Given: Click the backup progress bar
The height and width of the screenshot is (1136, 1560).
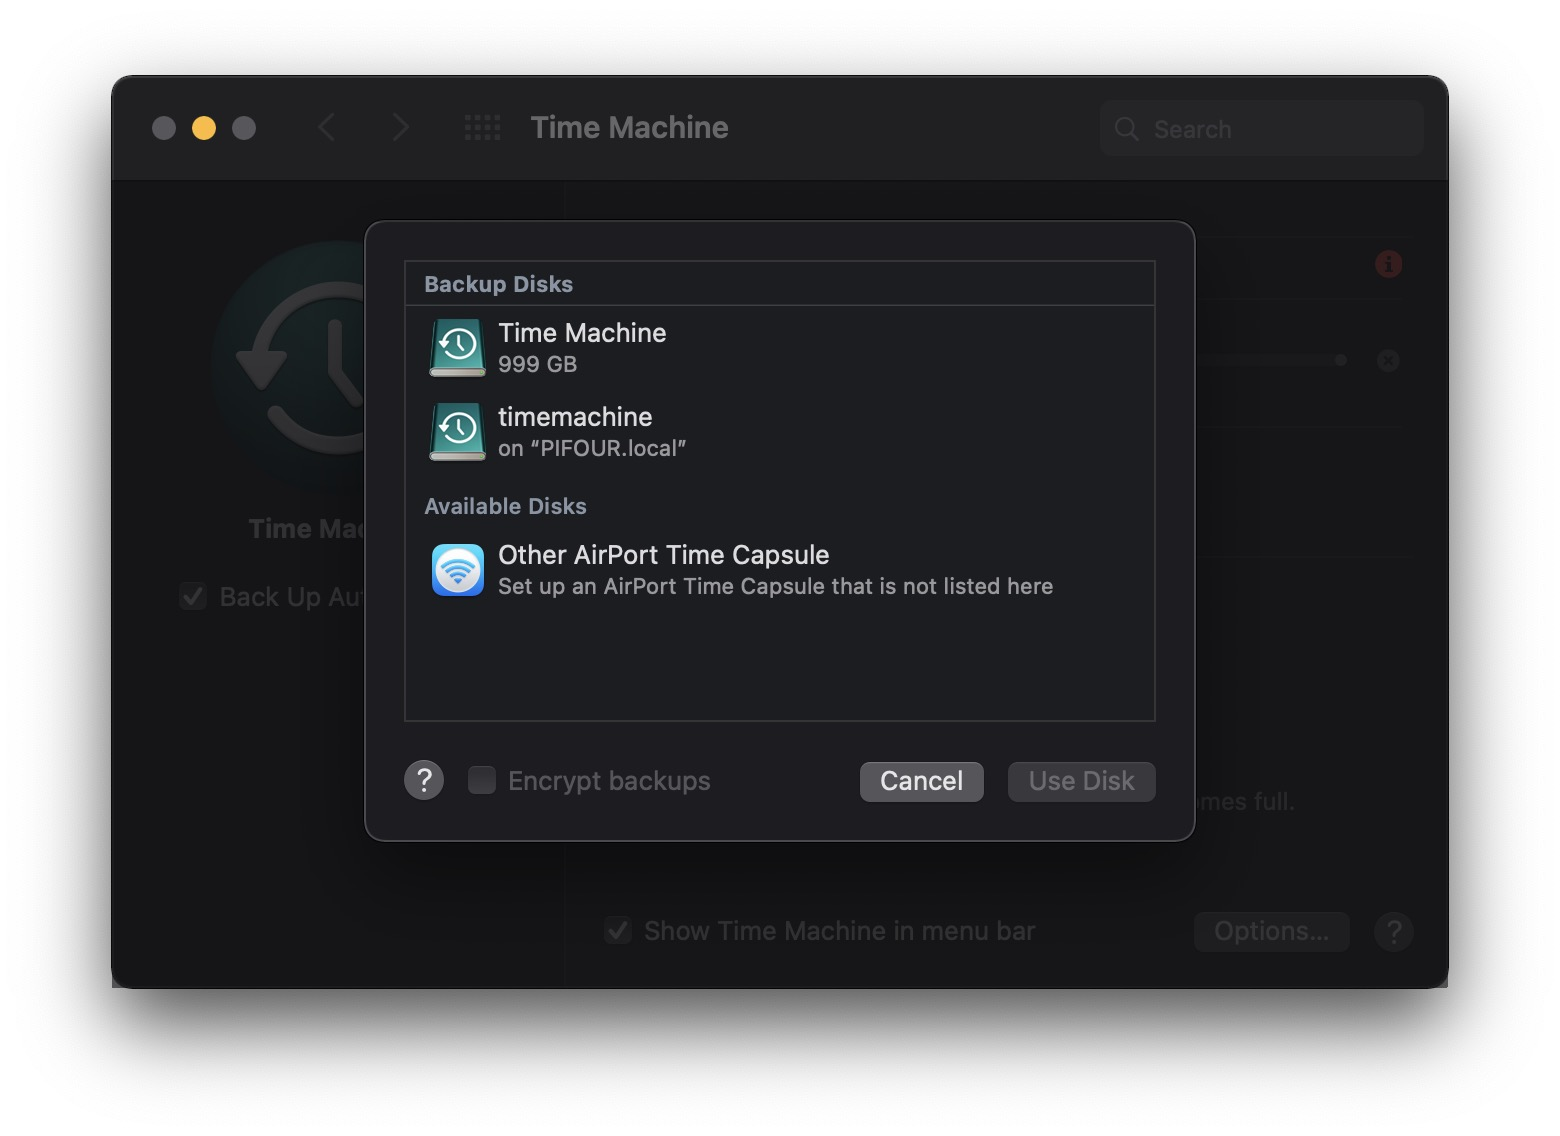Looking at the screenshot, I should [x=1270, y=360].
